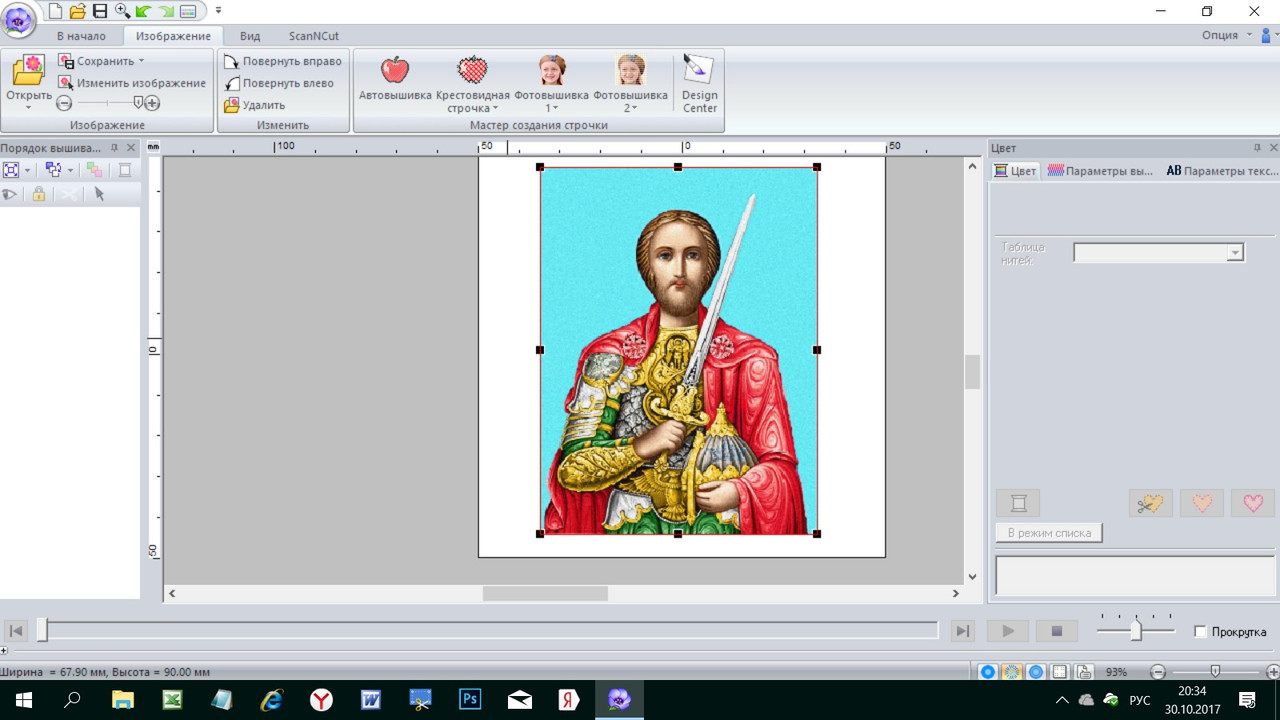The height and width of the screenshot is (720, 1280).
Task: Enable the Прокрутка checkbox
Action: point(1200,631)
